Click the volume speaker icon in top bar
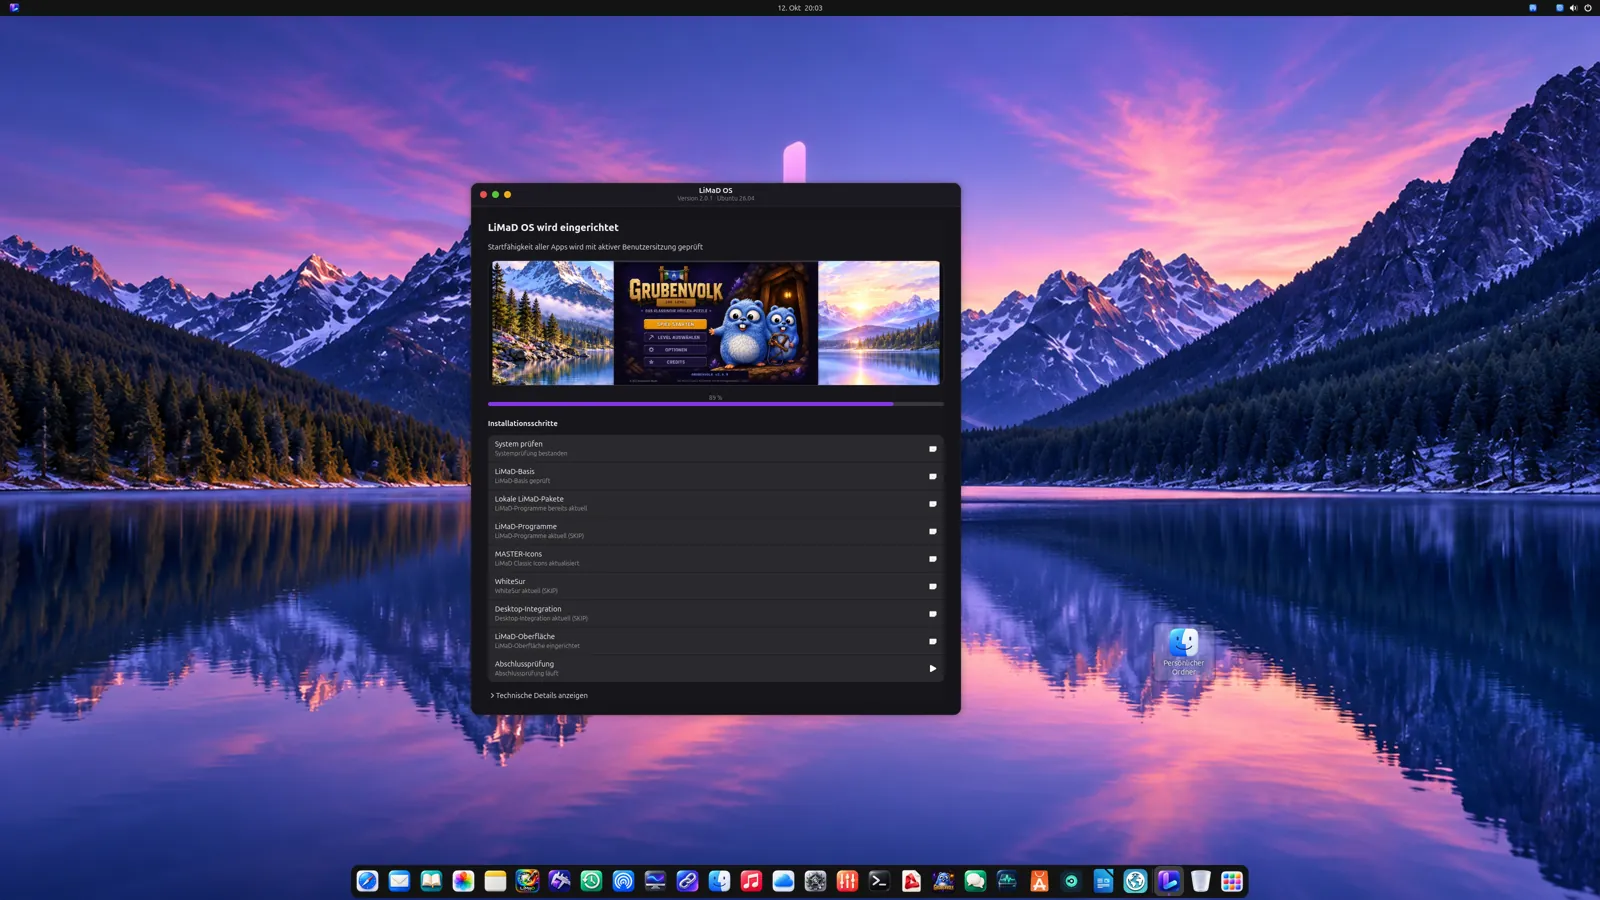Viewport: 1600px width, 900px height. [1573, 8]
